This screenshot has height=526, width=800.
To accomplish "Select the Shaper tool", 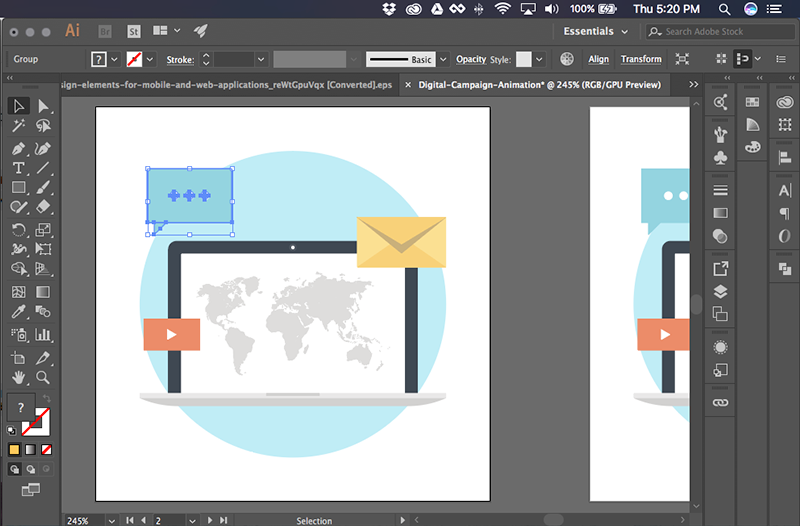I will click(18, 207).
